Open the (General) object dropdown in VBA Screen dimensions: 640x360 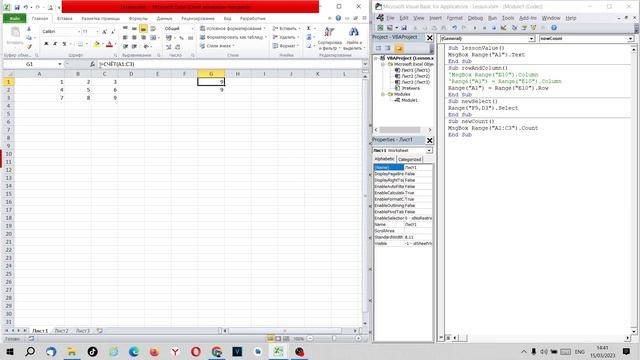point(531,38)
